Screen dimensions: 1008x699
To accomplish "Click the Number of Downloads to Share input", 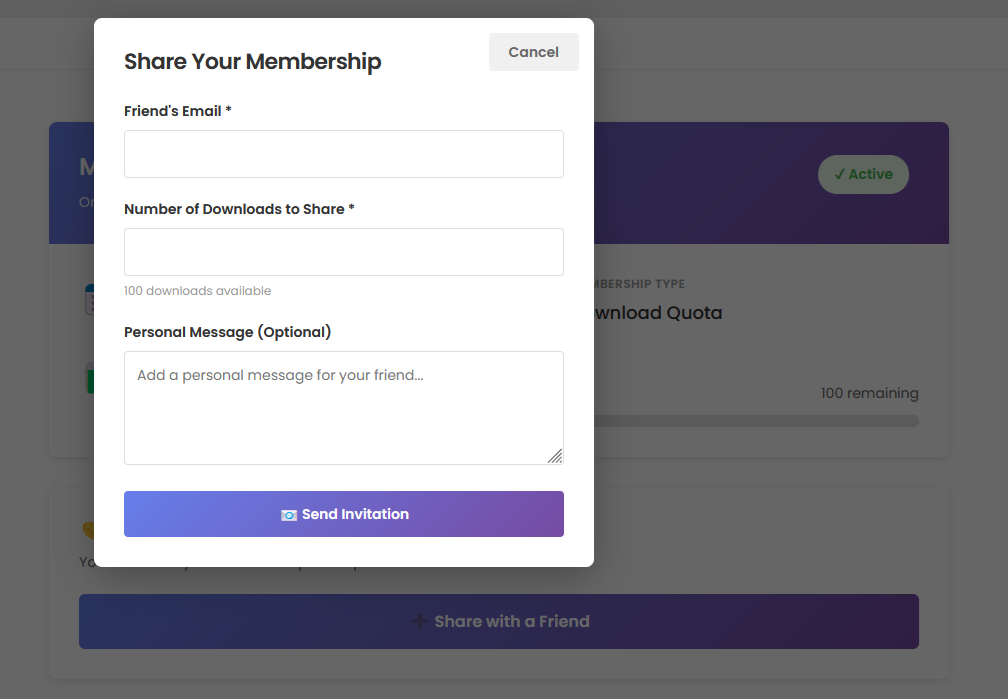I will 343,252.
